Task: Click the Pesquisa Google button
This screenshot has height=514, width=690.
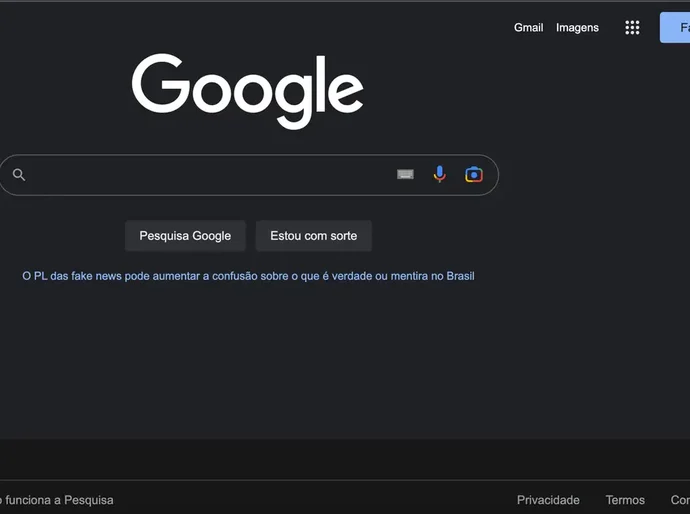Action: tap(185, 236)
